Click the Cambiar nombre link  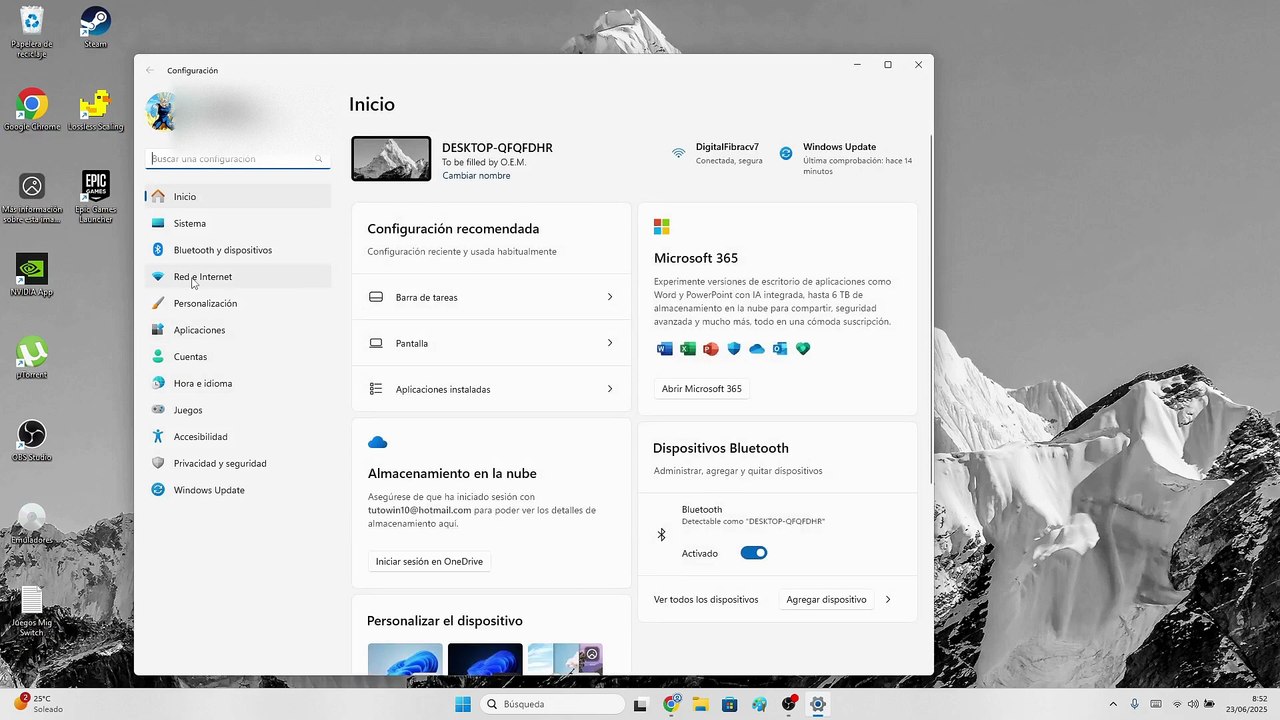pos(476,176)
